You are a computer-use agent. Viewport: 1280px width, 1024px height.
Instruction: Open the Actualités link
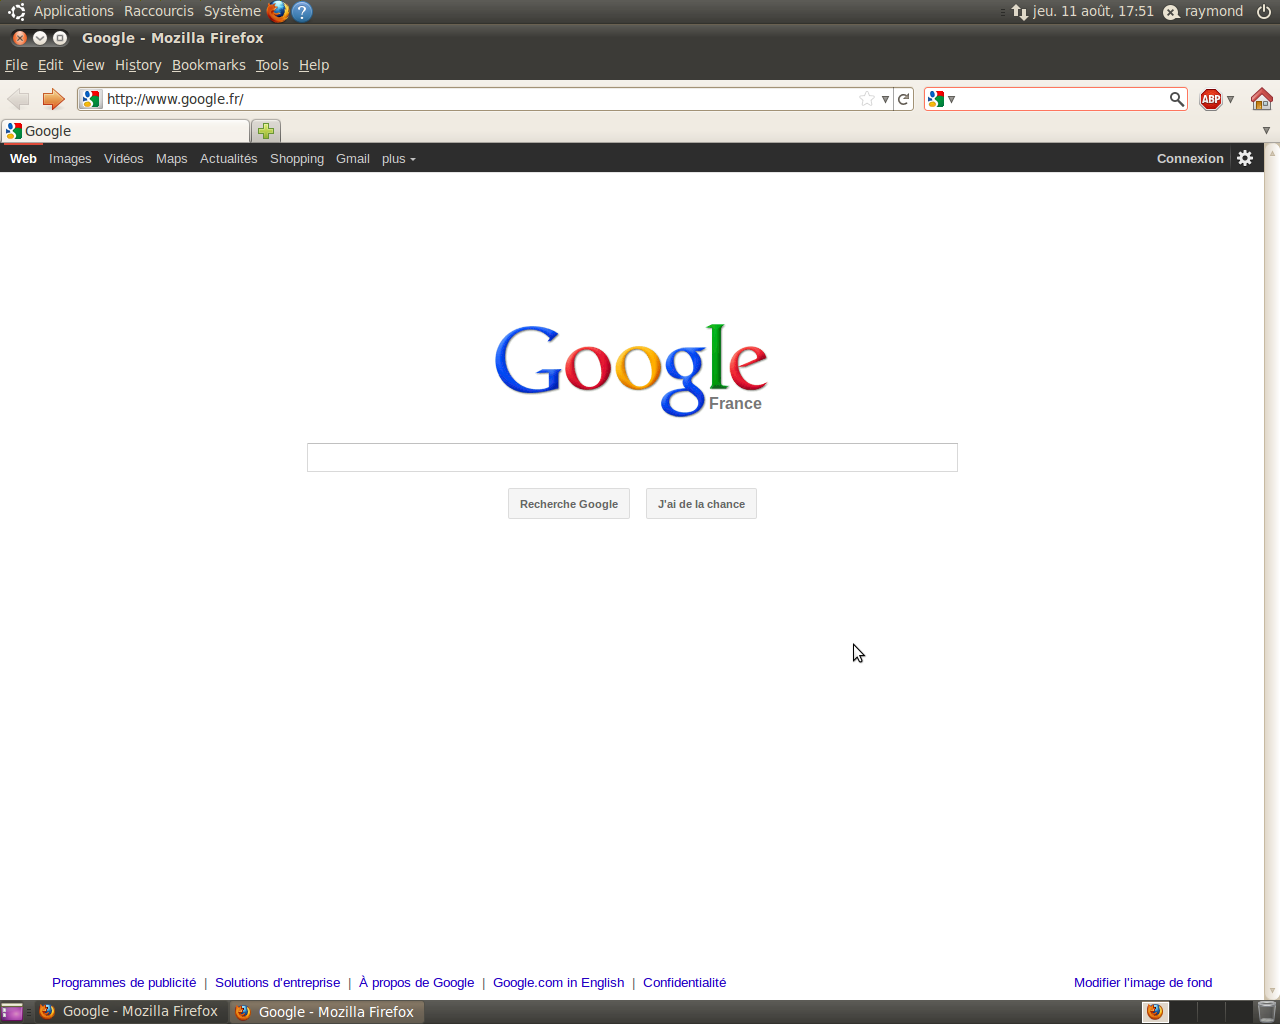point(229,159)
